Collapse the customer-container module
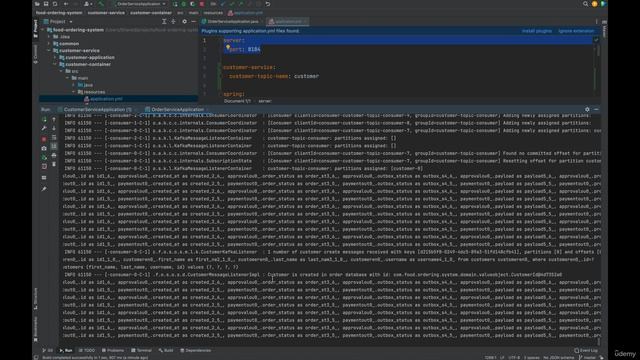This screenshot has width=640, height=360. (x=55, y=64)
